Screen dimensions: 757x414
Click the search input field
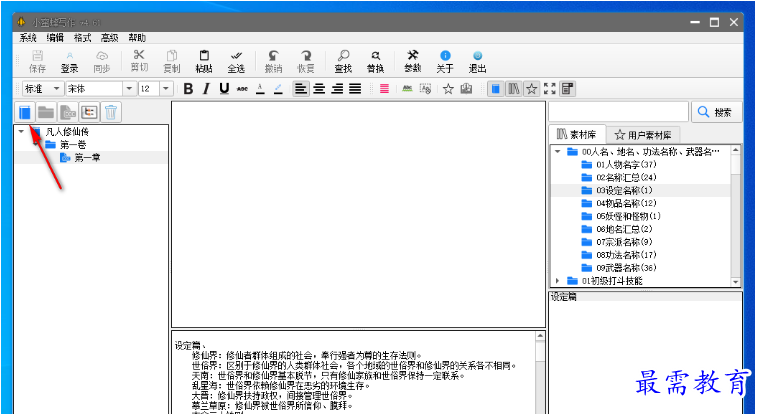click(618, 112)
